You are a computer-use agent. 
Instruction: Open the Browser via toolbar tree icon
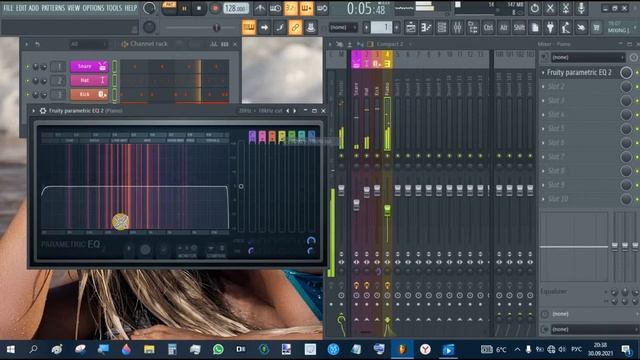coord(473,28)
